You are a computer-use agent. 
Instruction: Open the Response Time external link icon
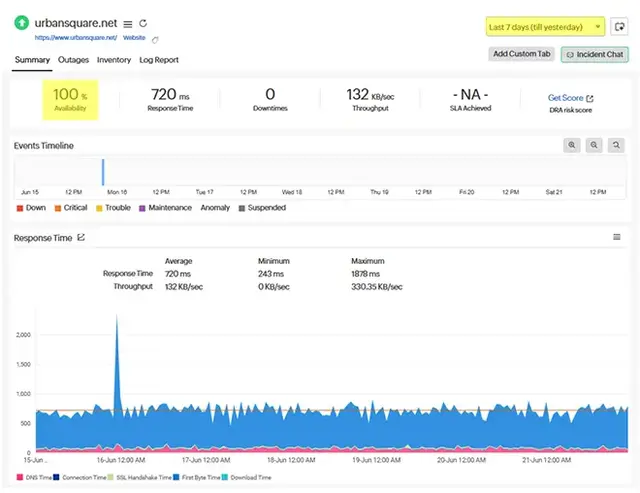pyautogui.click(x=81, y=237)
